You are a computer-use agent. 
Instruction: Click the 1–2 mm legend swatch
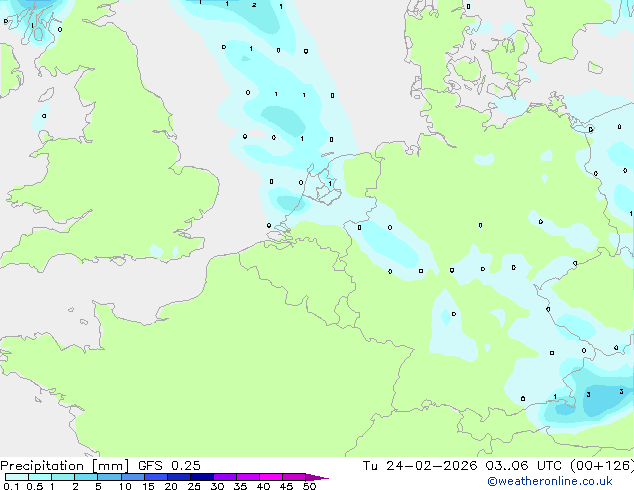pyautogui.click(x=63, y=477)
